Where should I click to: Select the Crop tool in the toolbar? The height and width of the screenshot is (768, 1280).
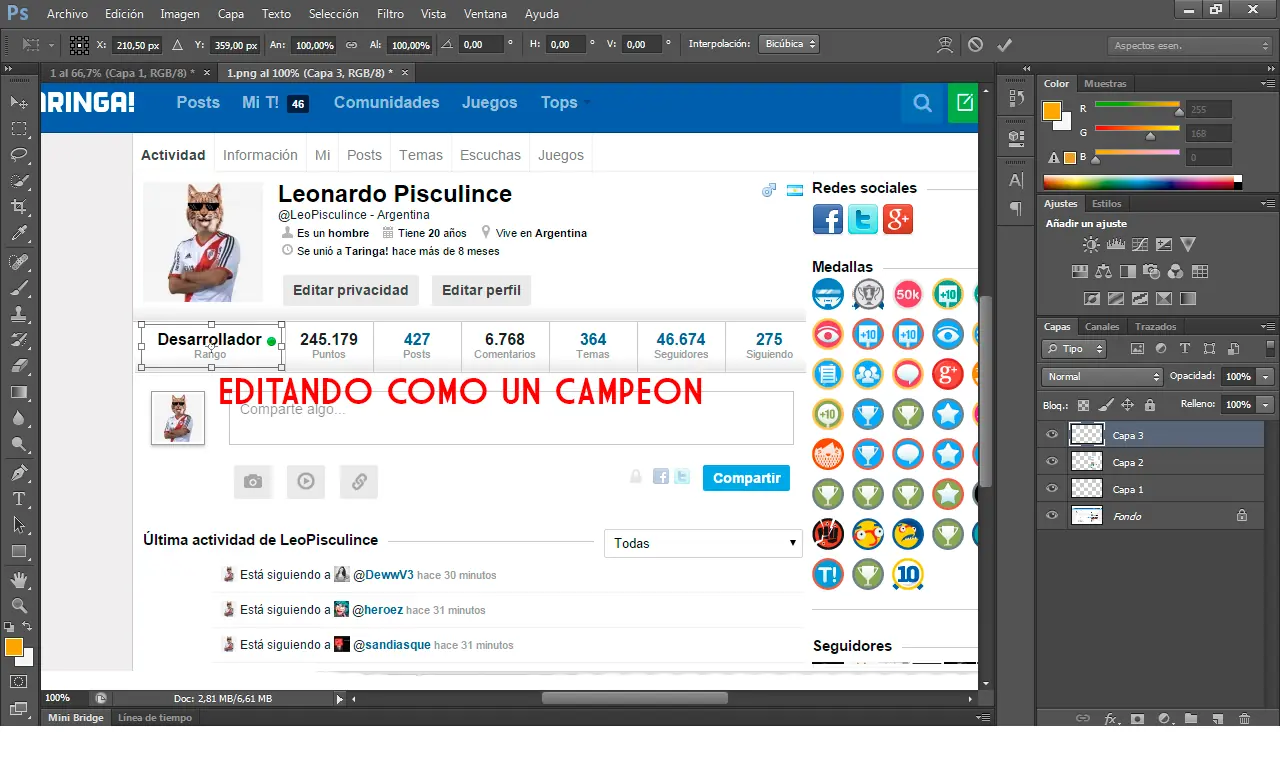click(18, 207)
